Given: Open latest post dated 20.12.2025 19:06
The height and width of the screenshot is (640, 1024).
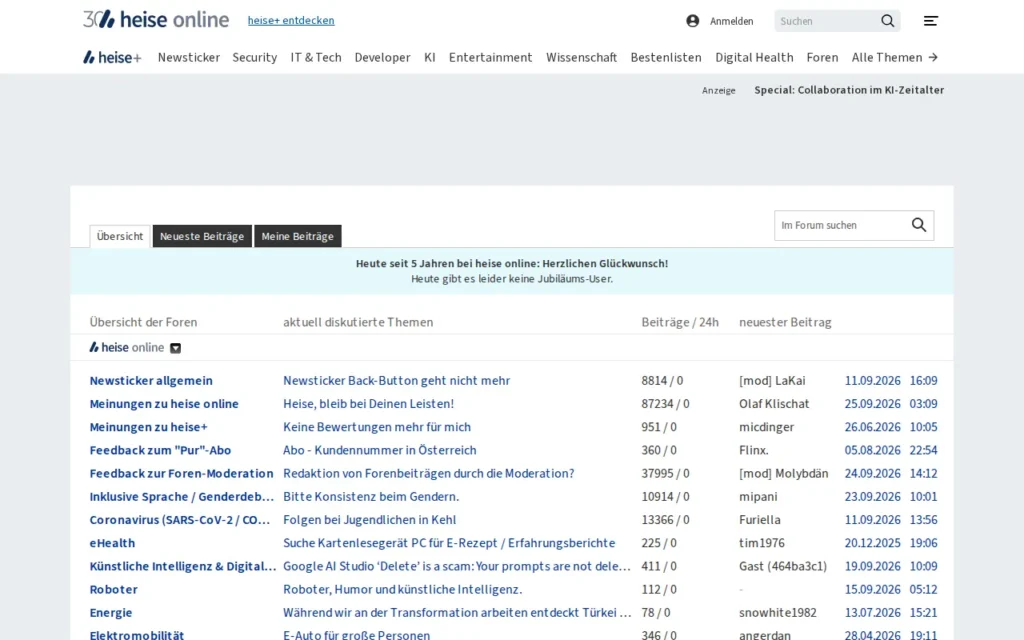Looking at the screenshot, I should tap(891, 543).
